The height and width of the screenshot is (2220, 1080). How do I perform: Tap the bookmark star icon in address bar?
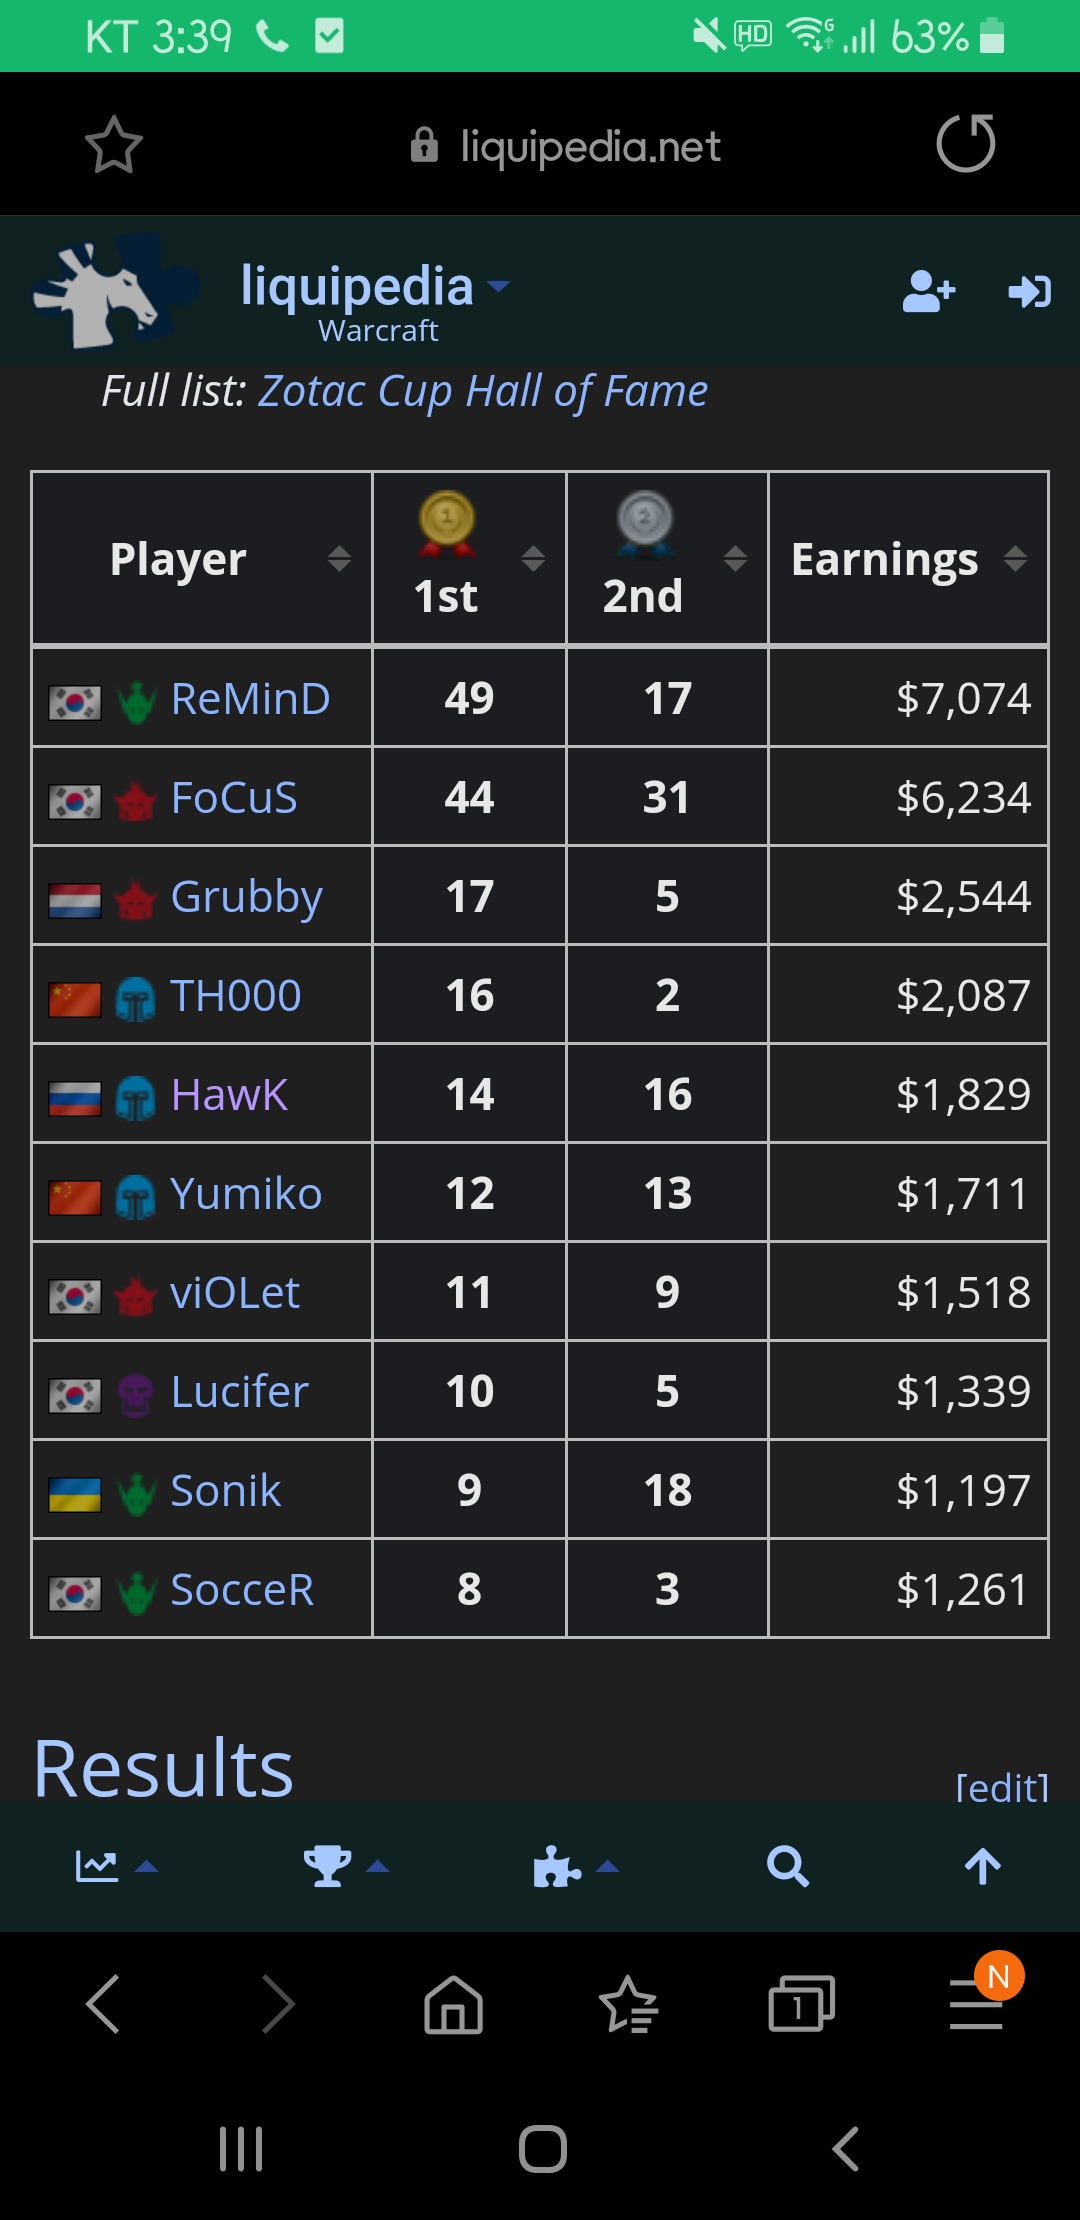[x=113, y=145]
